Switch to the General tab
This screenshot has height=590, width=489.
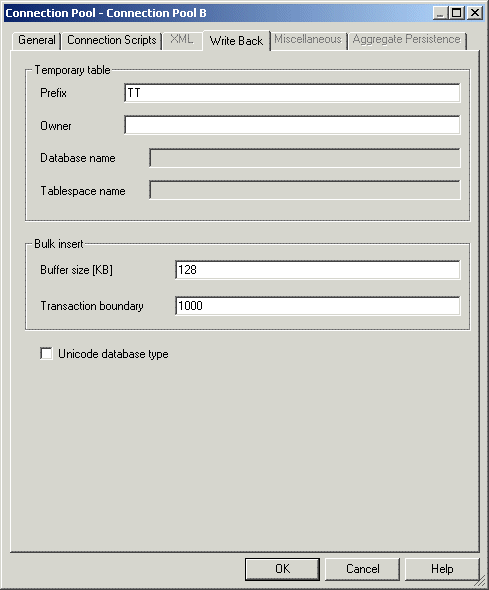[x=36, y=40]
